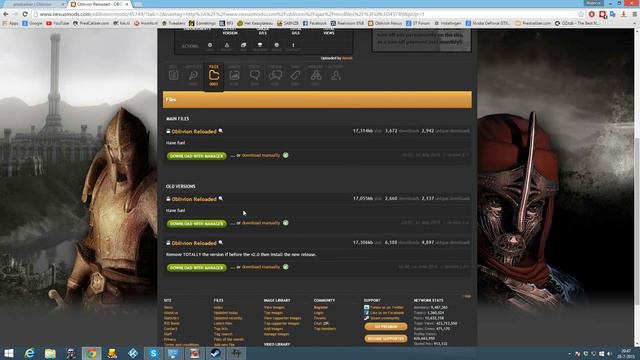Open Files of the month link
Viewport: 640px width, 360px height.
click(x=229, y=339)
